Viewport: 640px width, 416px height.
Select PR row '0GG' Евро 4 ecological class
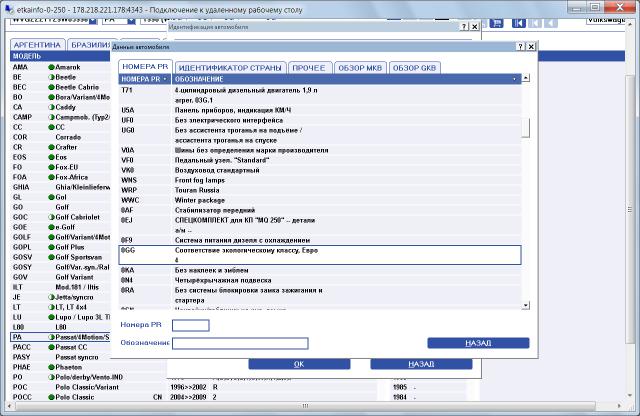tap(320, 255)
